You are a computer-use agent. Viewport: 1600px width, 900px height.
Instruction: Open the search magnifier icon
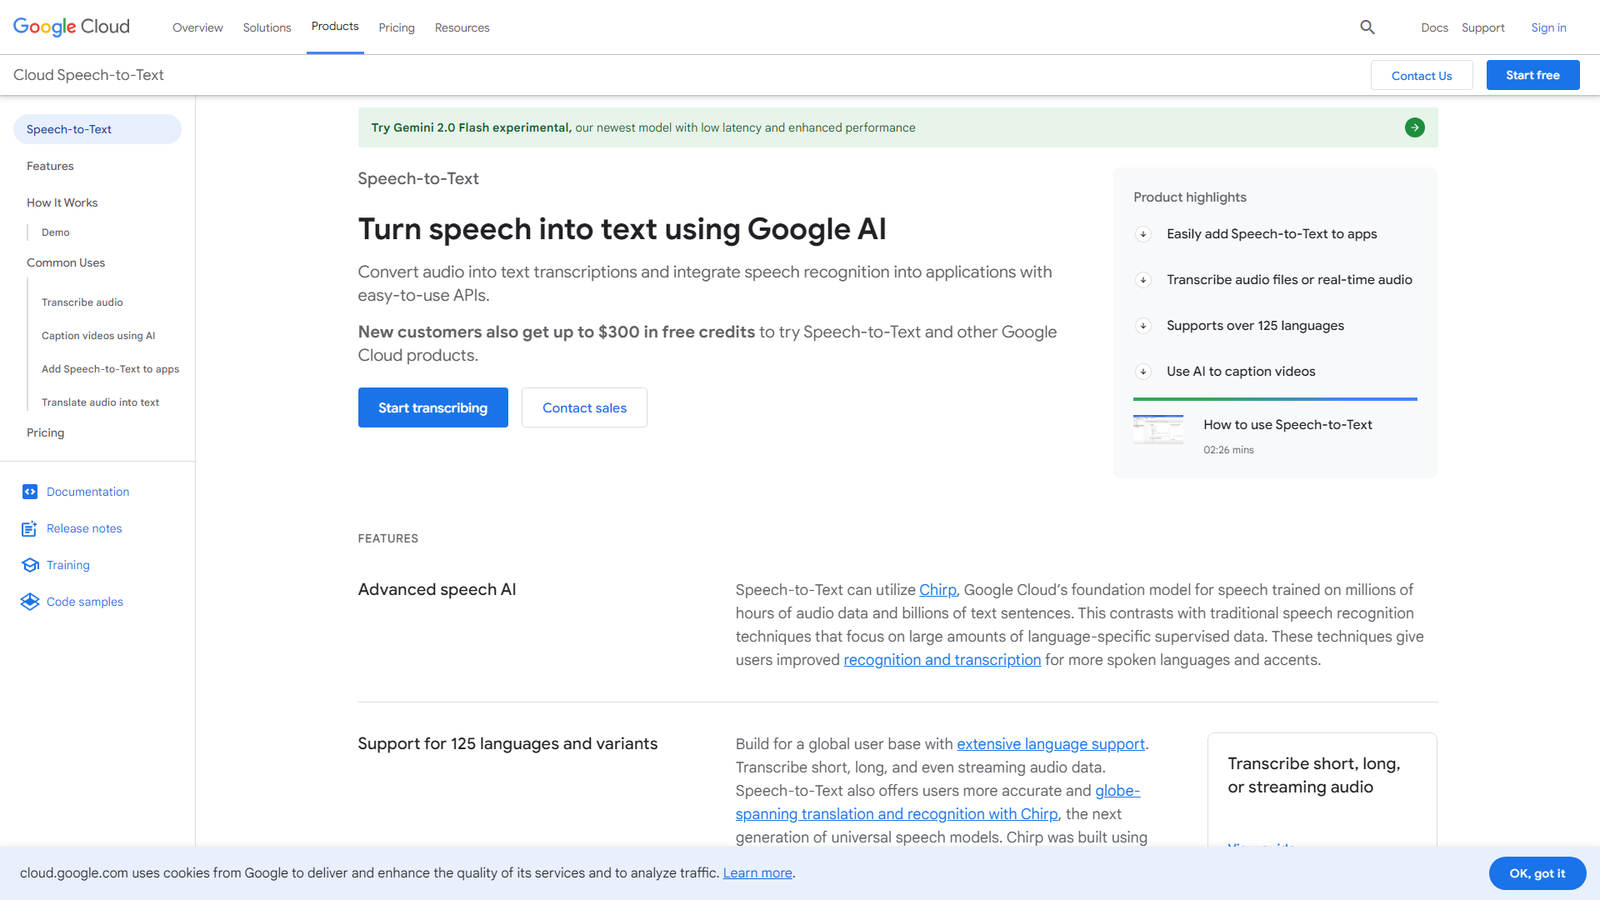pyautogui.click(x=1367, y=27)
